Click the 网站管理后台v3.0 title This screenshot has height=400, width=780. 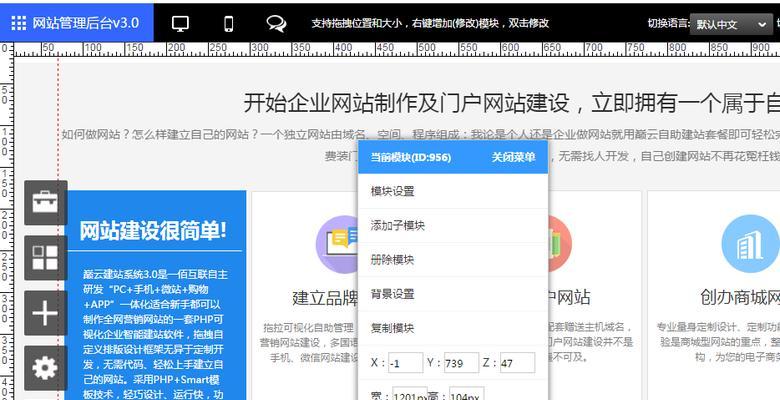[86, 23]
